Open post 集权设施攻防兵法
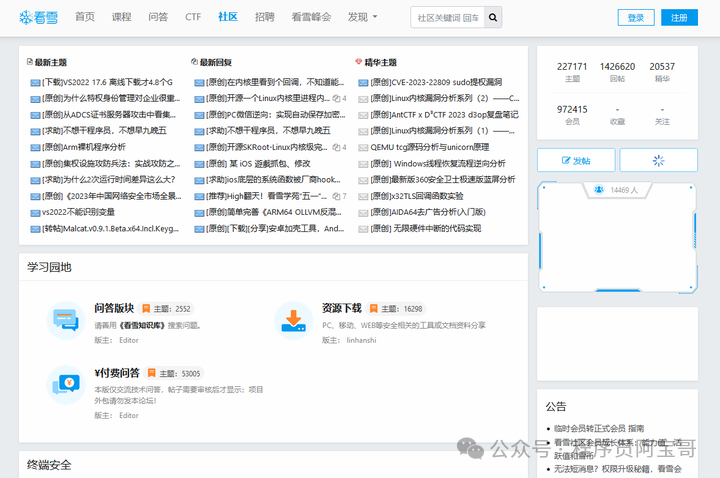720x478 pixels. (111, 163)
